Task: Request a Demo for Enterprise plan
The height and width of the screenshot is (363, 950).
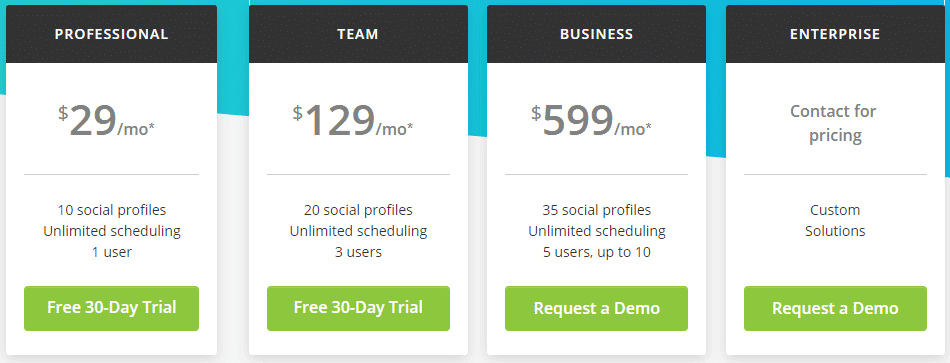Action: [835, 308]
